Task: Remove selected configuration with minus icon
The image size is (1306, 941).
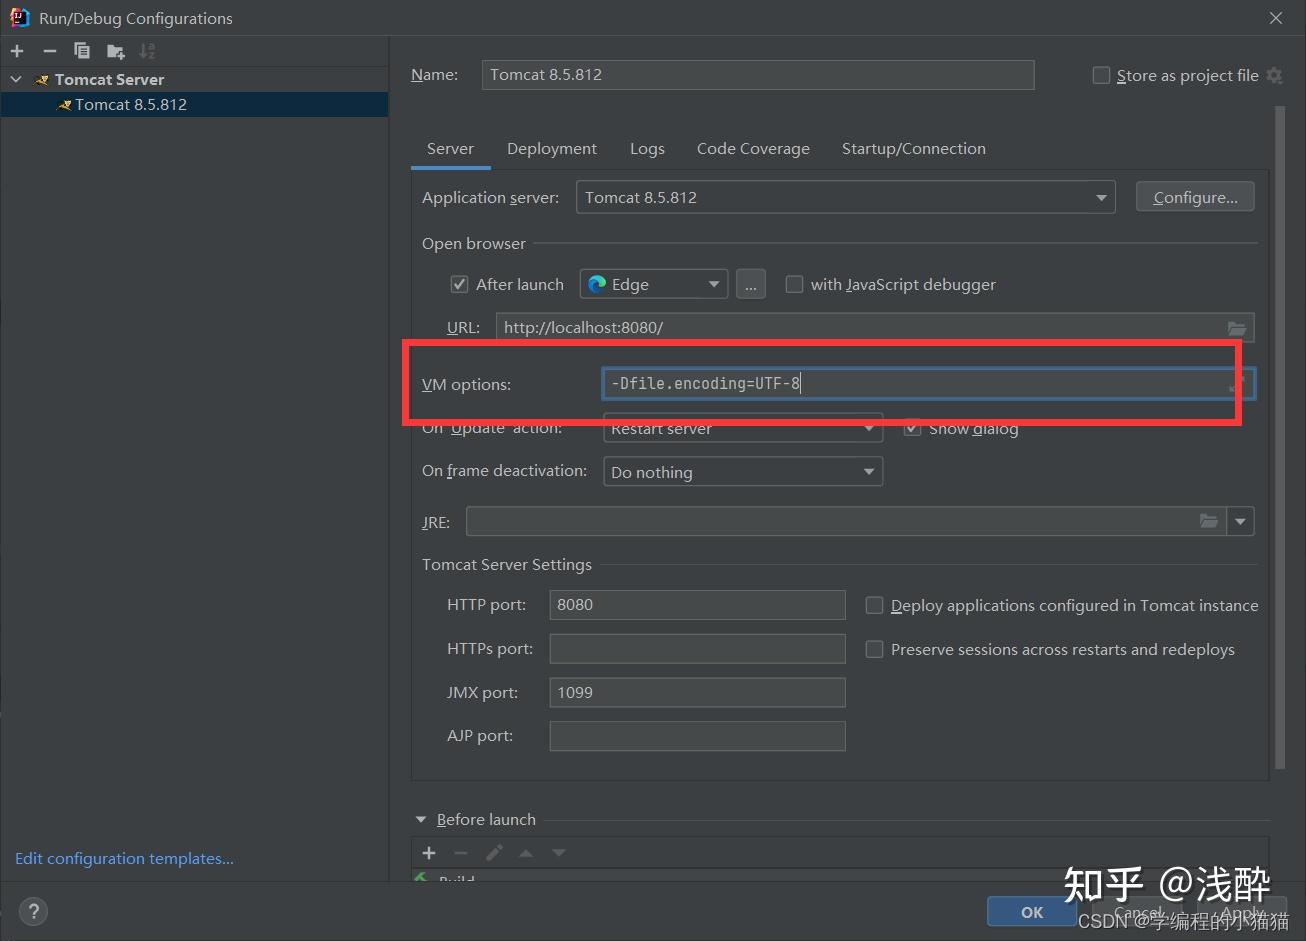Action: (50, 51)
